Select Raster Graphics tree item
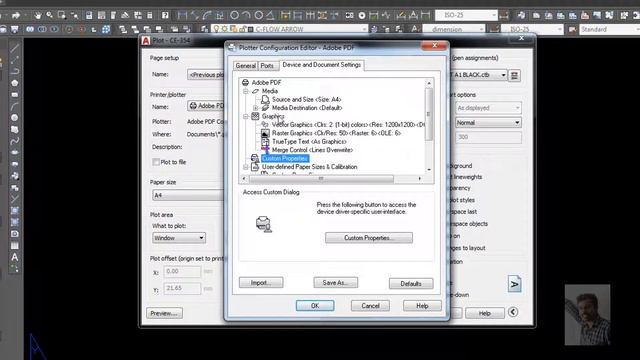 pyautogui.click(x=336, y=133)
